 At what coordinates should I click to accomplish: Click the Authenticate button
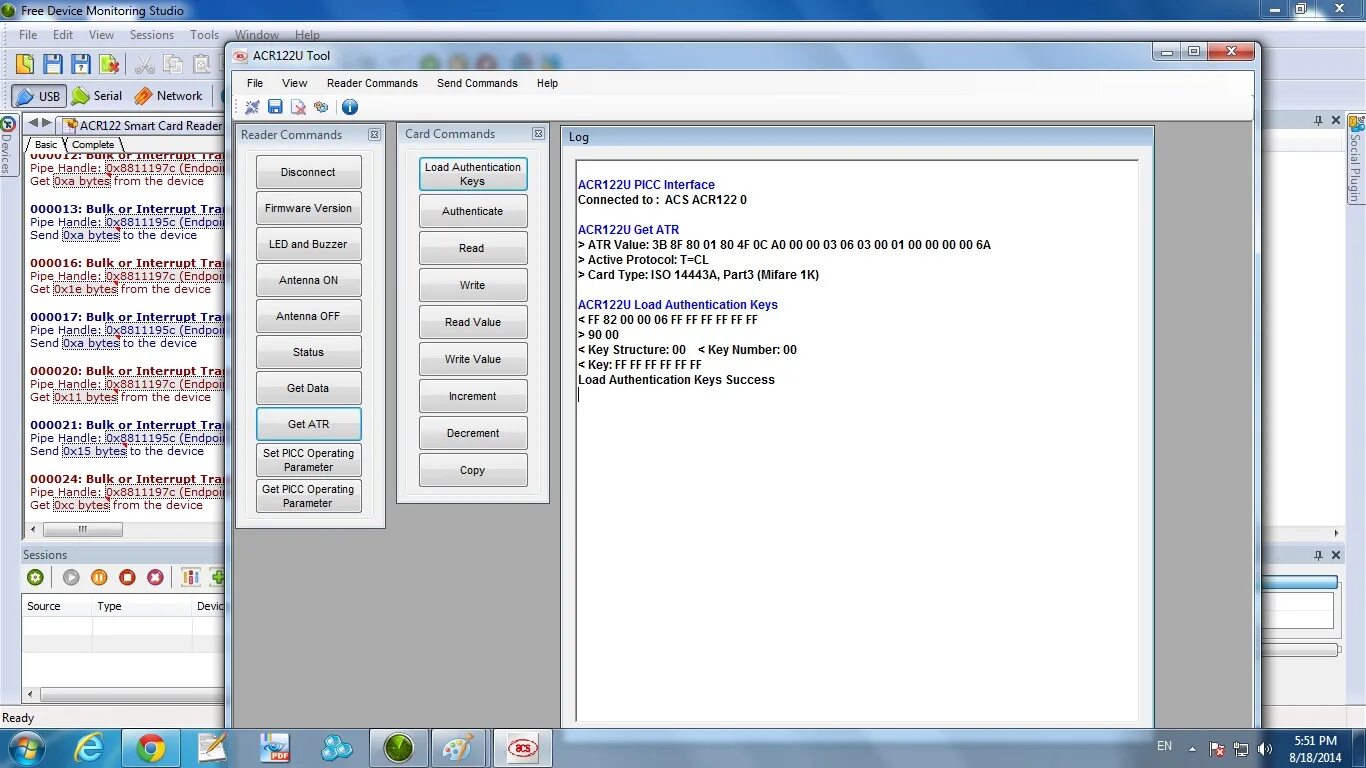[473, 211]
